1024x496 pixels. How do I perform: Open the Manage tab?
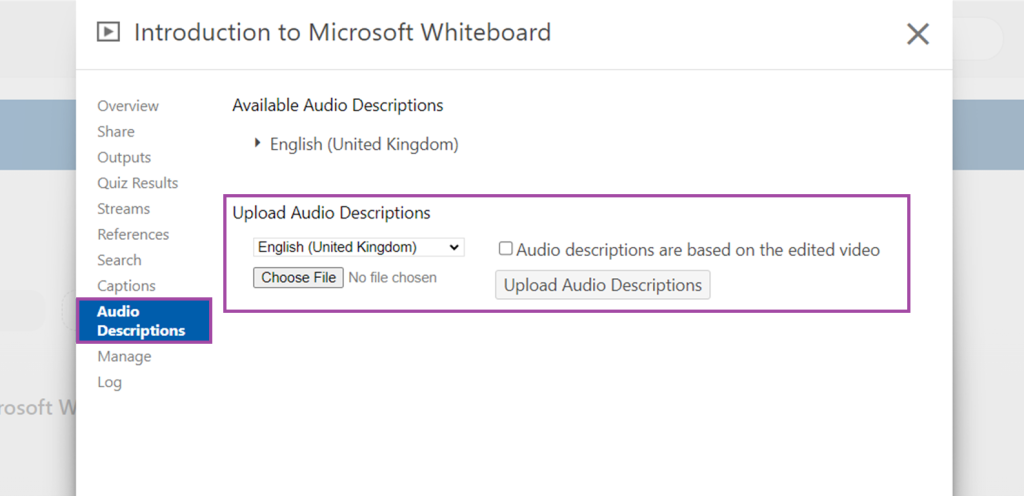(124, 356)
